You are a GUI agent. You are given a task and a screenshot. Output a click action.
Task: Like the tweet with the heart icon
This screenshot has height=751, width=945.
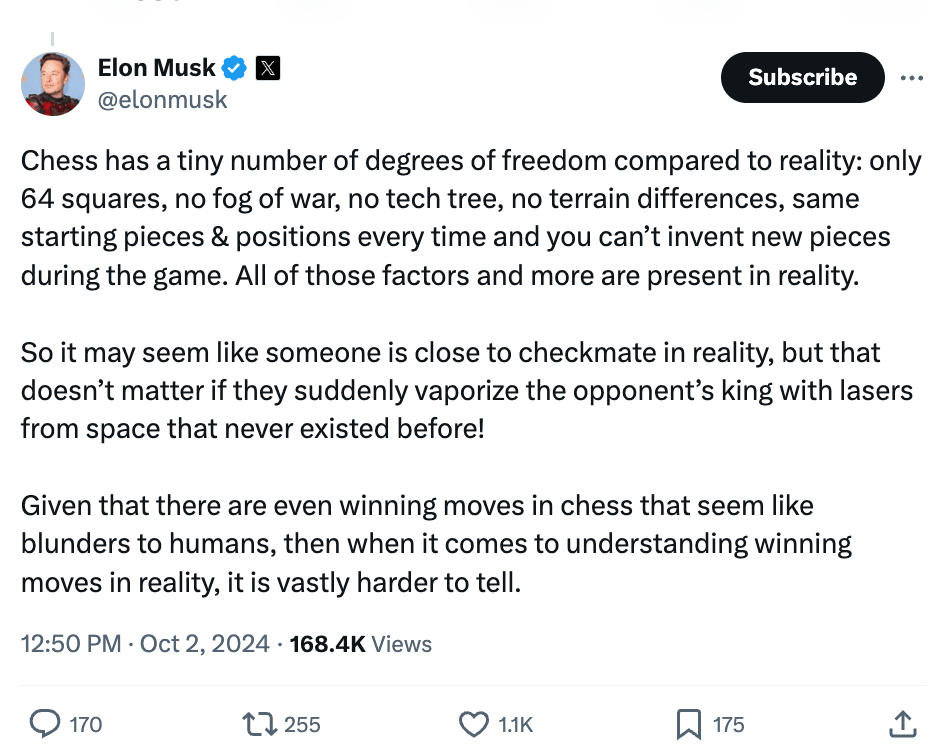[473, 723]
